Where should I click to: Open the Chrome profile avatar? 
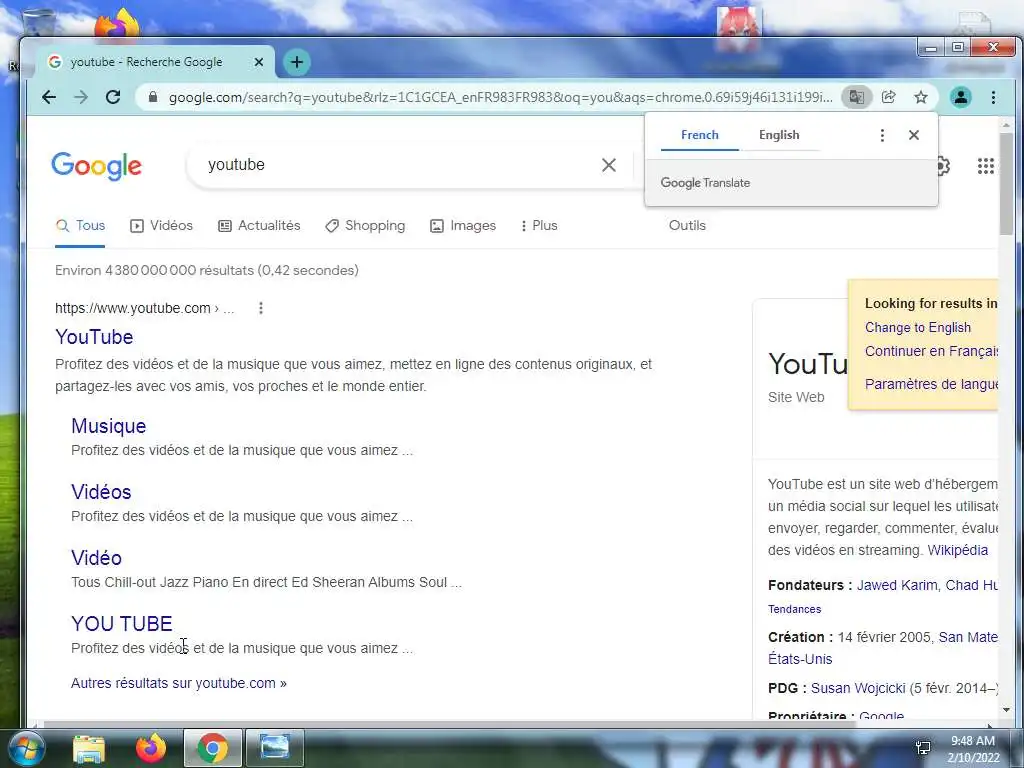tap(961, 97)
